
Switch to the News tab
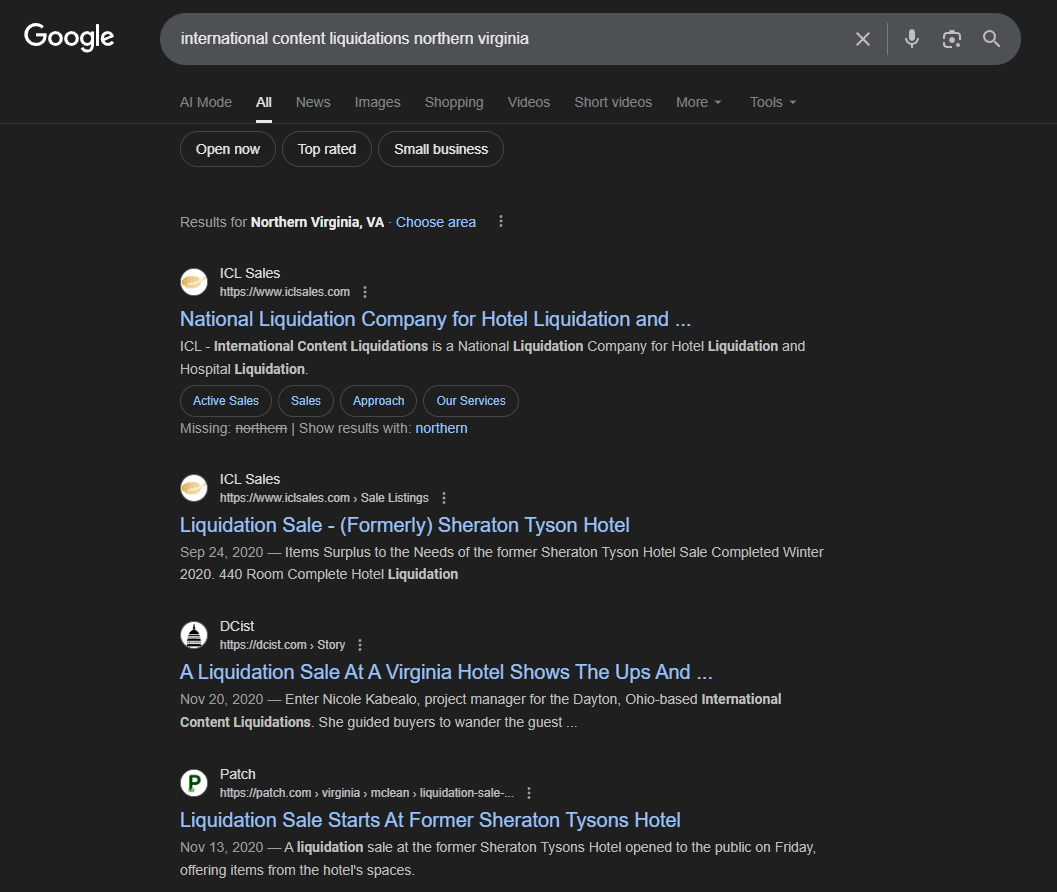(313, 102)
